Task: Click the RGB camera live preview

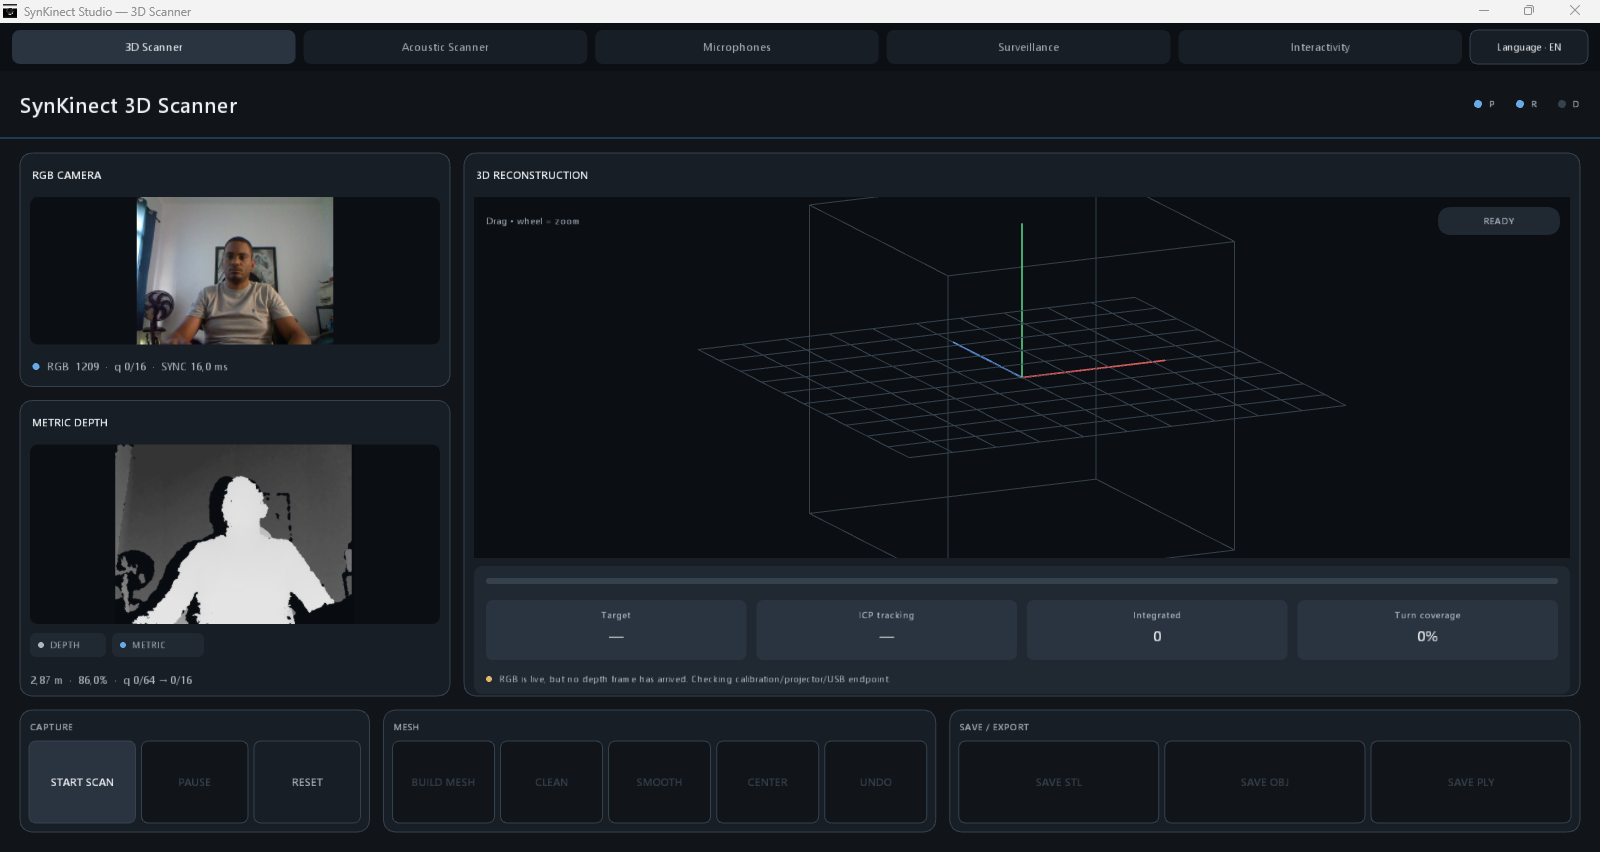Action: pos(235,271)
